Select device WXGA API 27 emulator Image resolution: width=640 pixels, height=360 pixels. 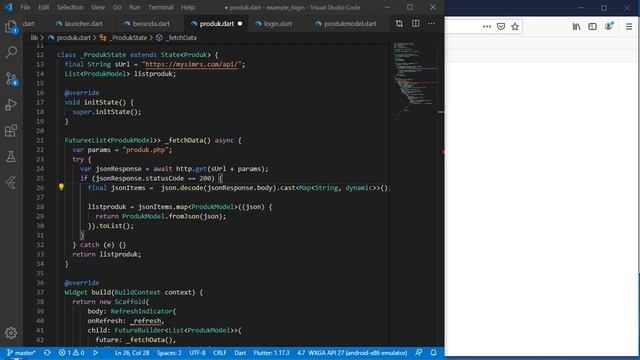click(352, 353)
